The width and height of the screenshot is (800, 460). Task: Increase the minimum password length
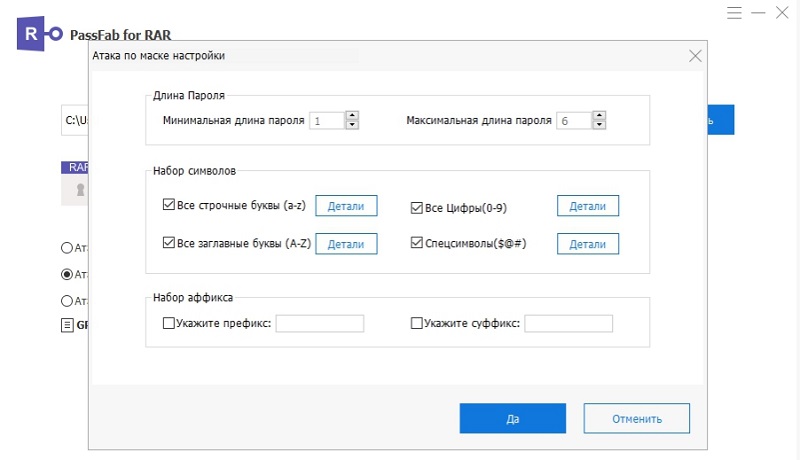coord(352,115)
